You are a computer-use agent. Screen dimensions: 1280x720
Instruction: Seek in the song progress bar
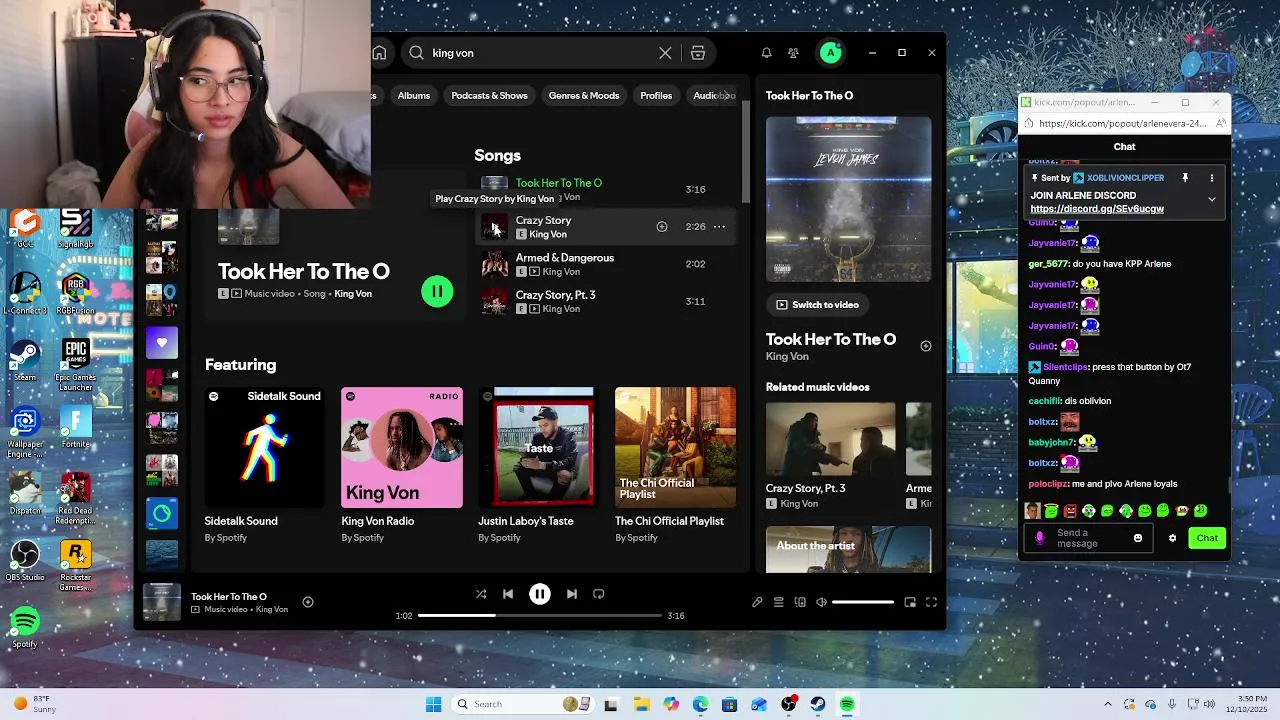pos(539,616)
